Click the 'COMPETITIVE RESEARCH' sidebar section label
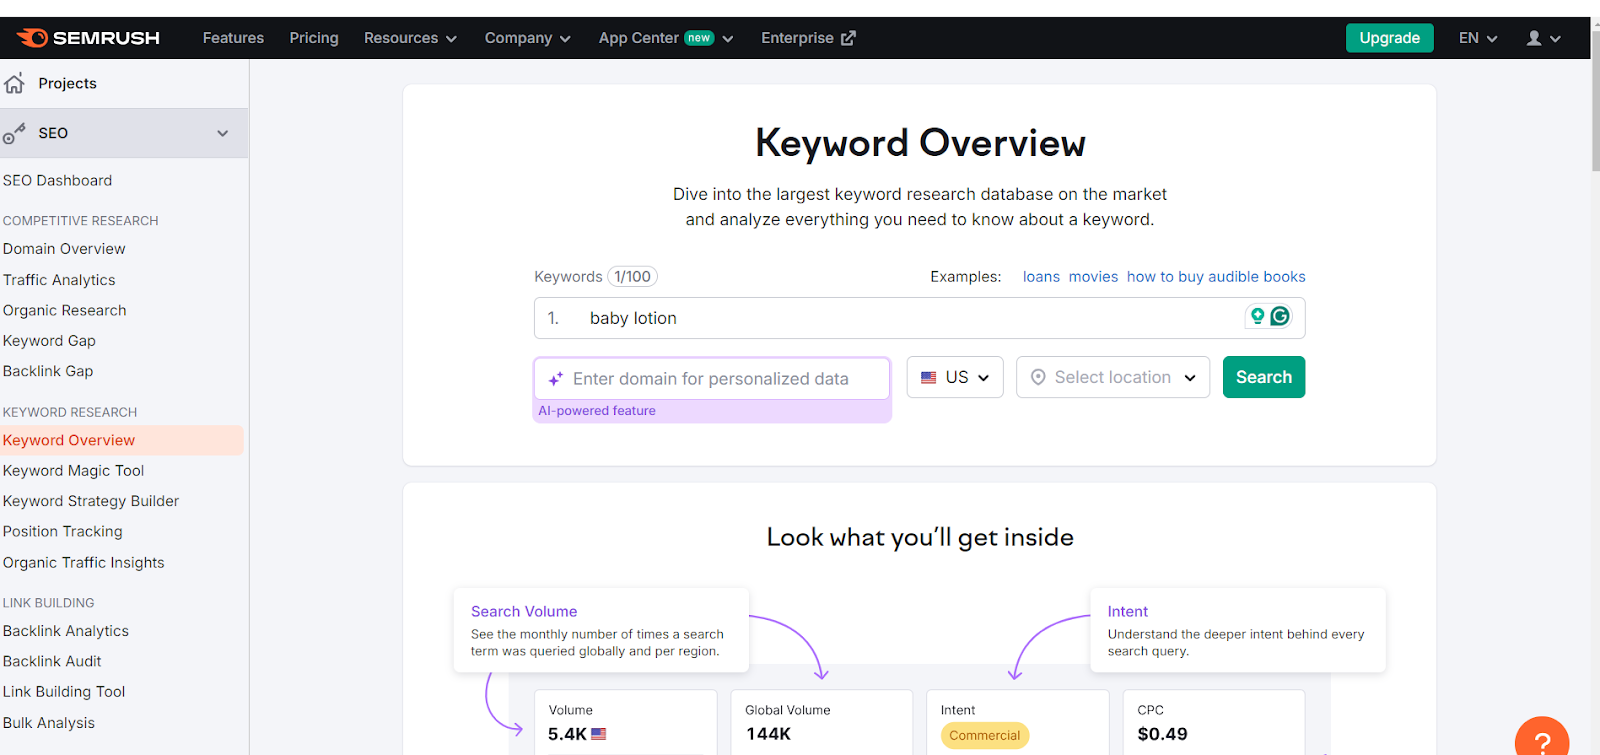 81,221
